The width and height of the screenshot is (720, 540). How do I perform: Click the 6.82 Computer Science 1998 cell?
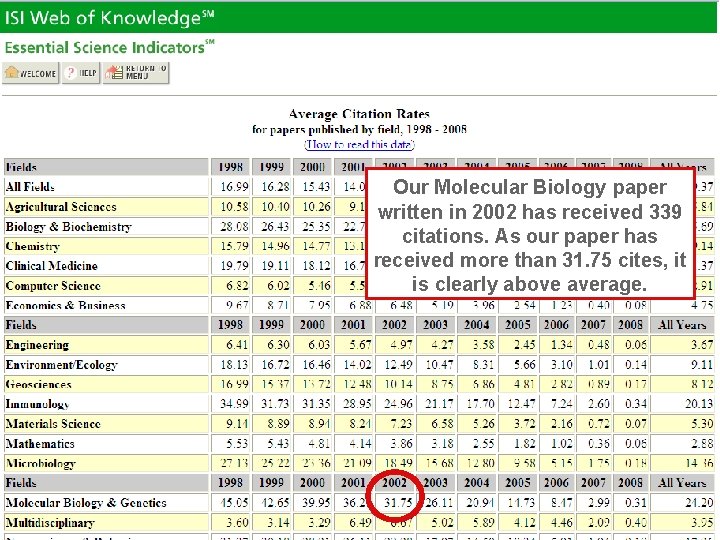pyautogui.click(x=231, y=286)
